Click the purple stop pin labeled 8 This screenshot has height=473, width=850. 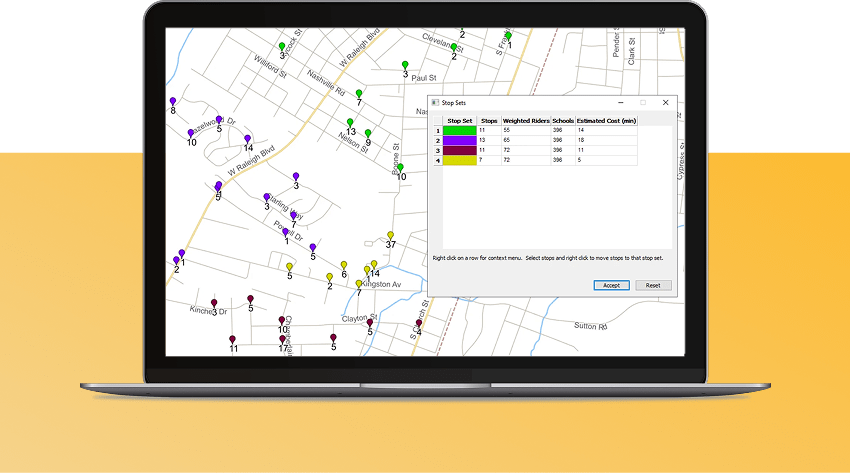[x=172, y=101]
